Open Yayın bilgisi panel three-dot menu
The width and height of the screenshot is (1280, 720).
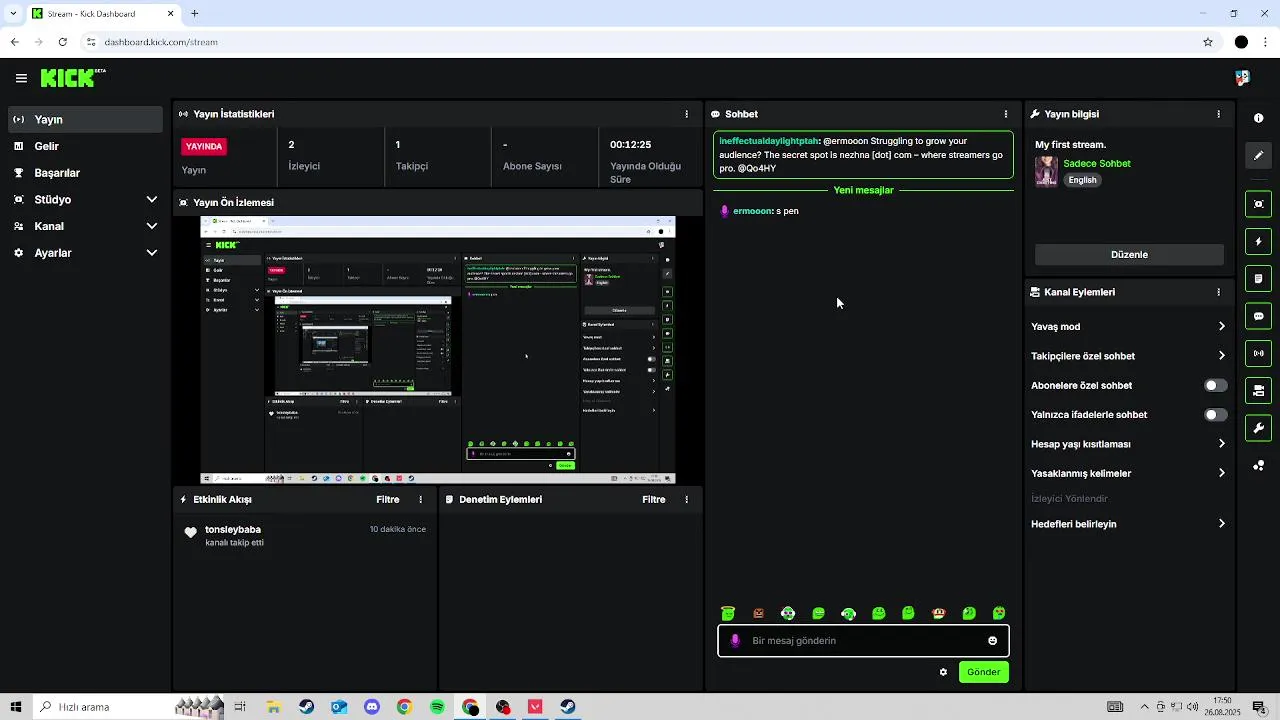1218,114
